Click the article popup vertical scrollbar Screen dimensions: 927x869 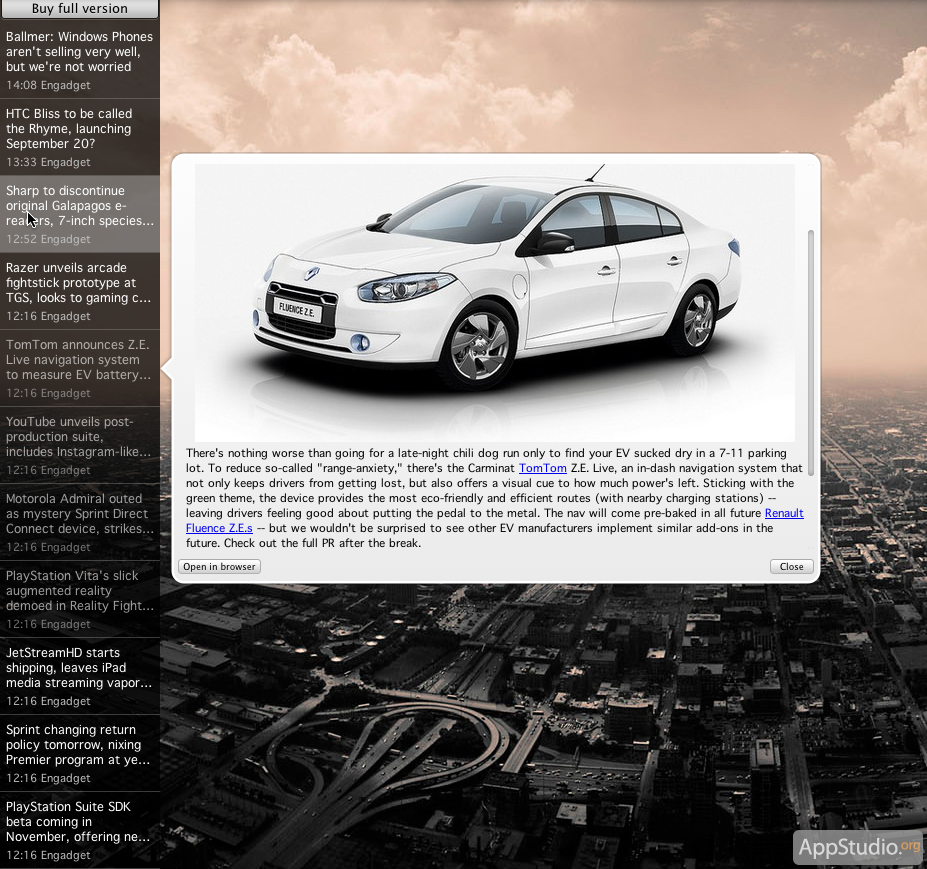pos(811,352)
